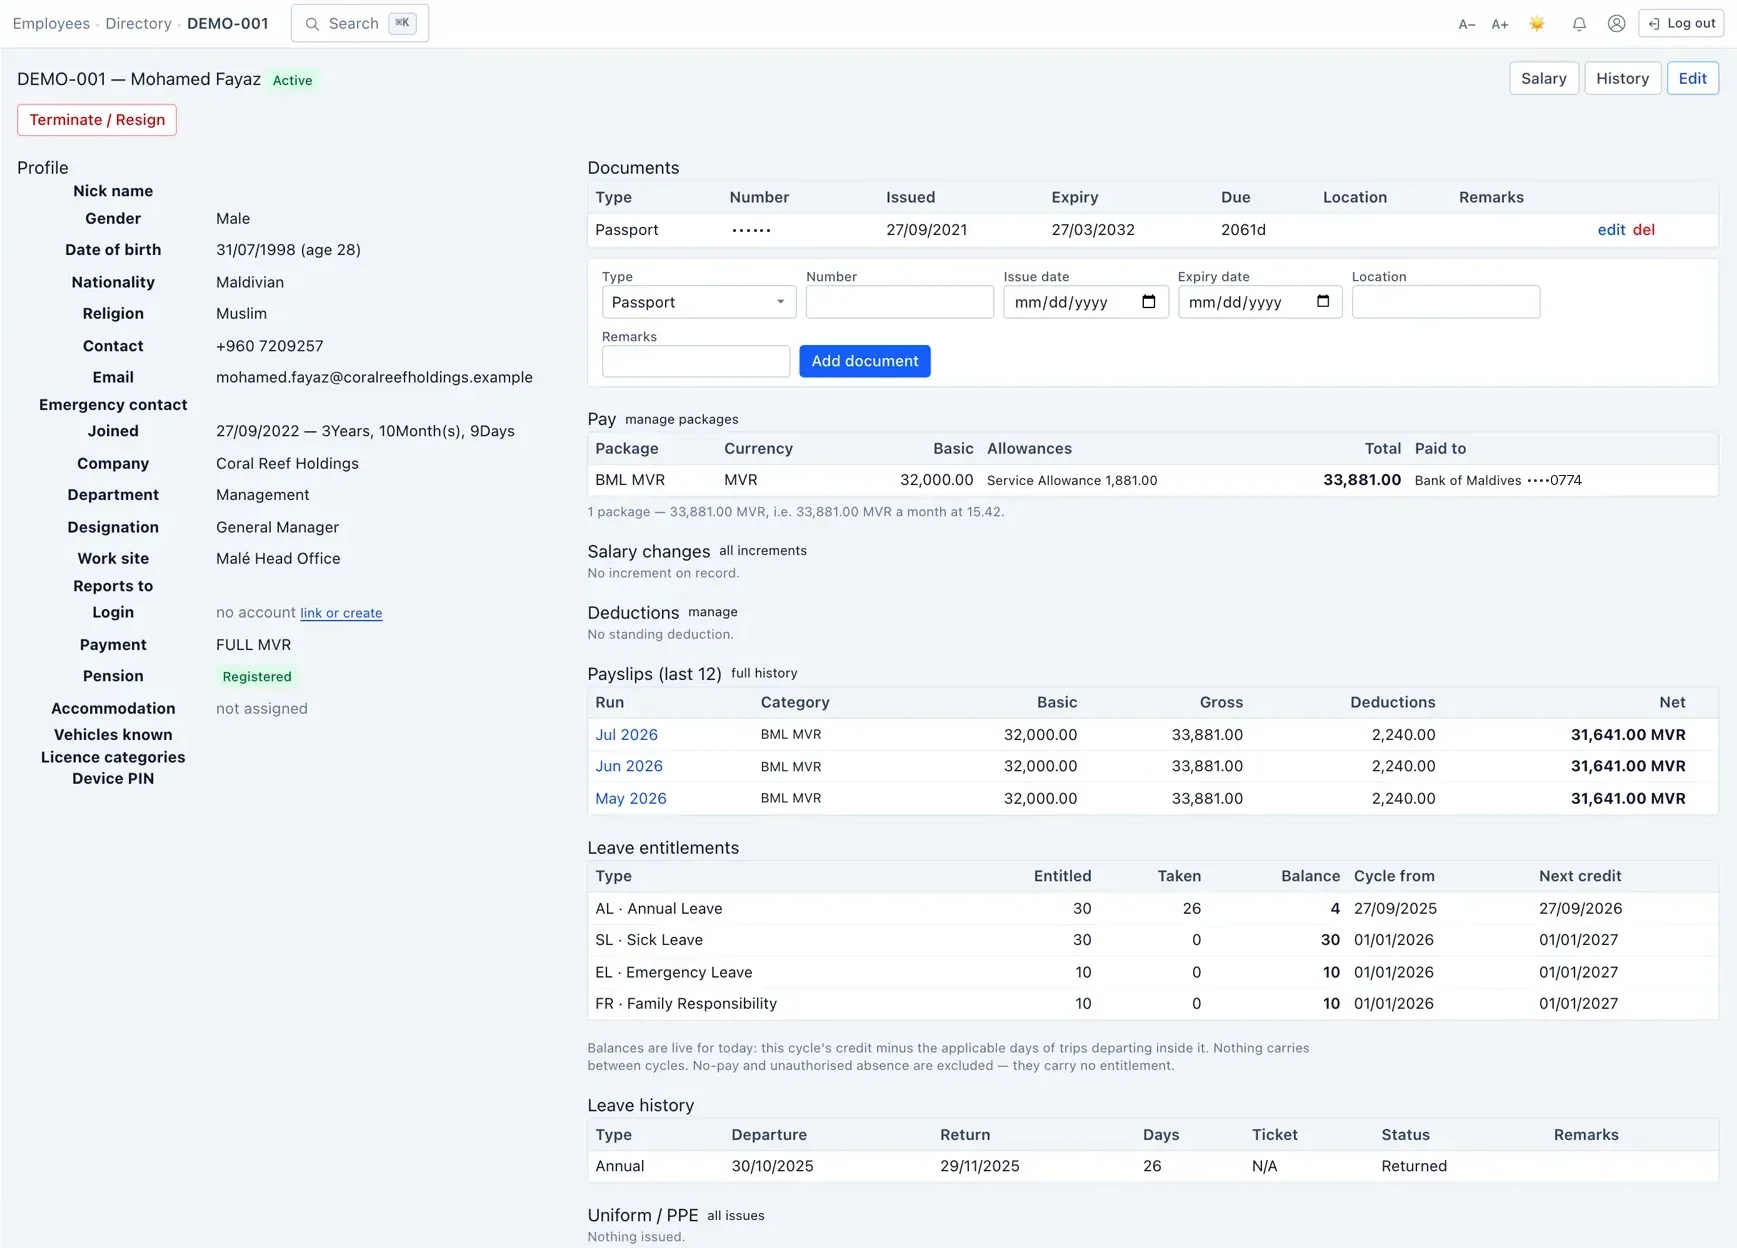
Task: Toggle the sun theme icon
Action: pyautogui.click(x=1537, y=24)
